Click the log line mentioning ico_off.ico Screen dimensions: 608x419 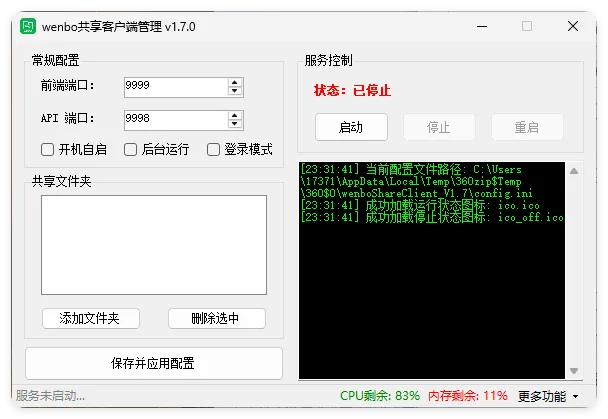pos(432,217)
